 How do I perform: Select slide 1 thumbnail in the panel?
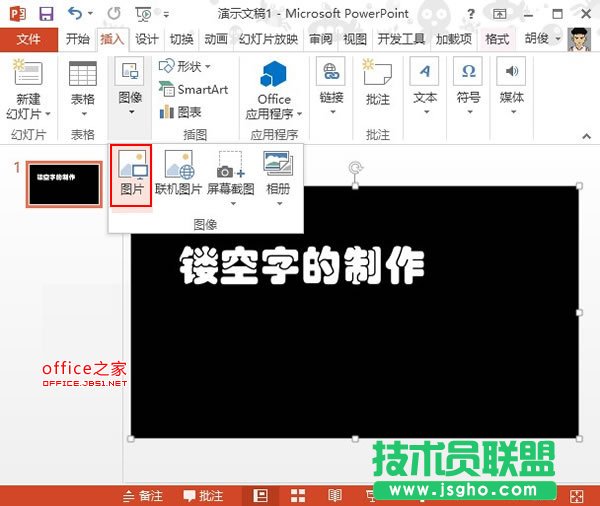pyautogui.click(x=64, y=184)
